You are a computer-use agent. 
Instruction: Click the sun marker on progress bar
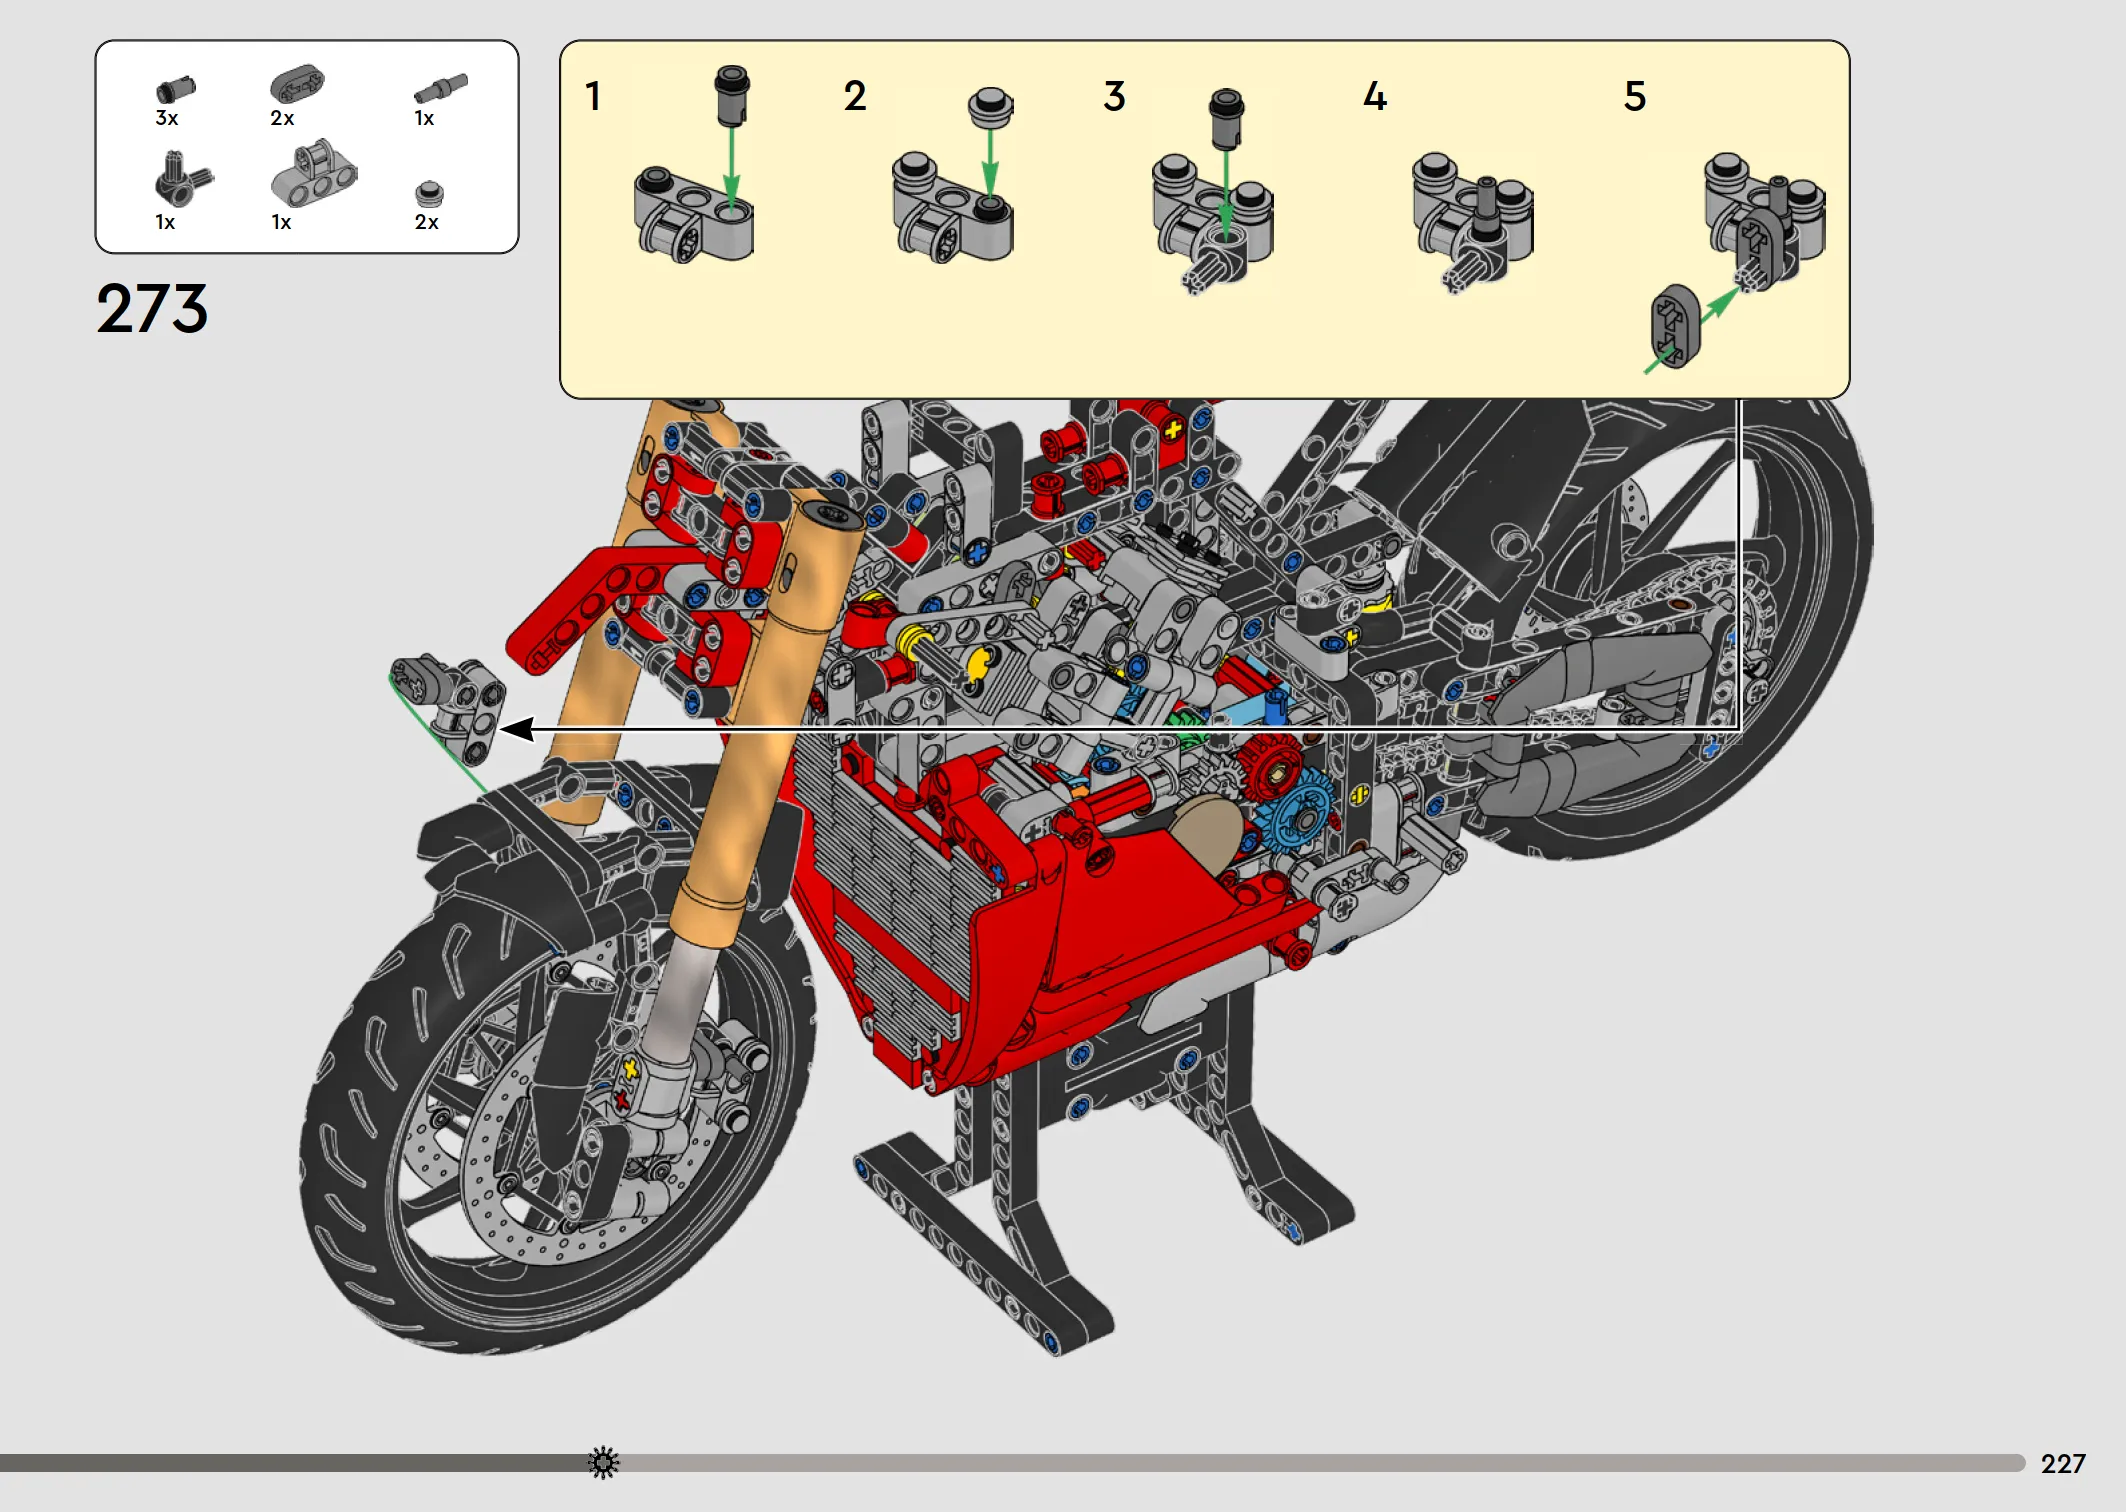[603, 1462]
